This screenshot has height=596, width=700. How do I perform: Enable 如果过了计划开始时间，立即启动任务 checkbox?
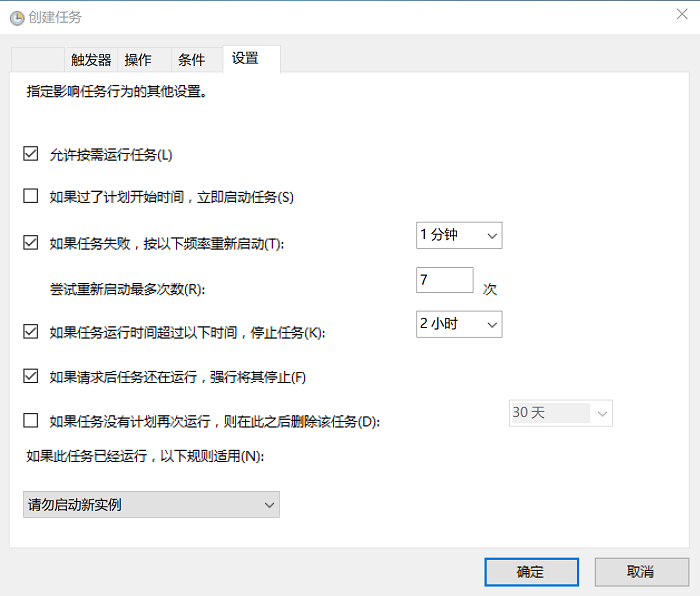[31, 196]
